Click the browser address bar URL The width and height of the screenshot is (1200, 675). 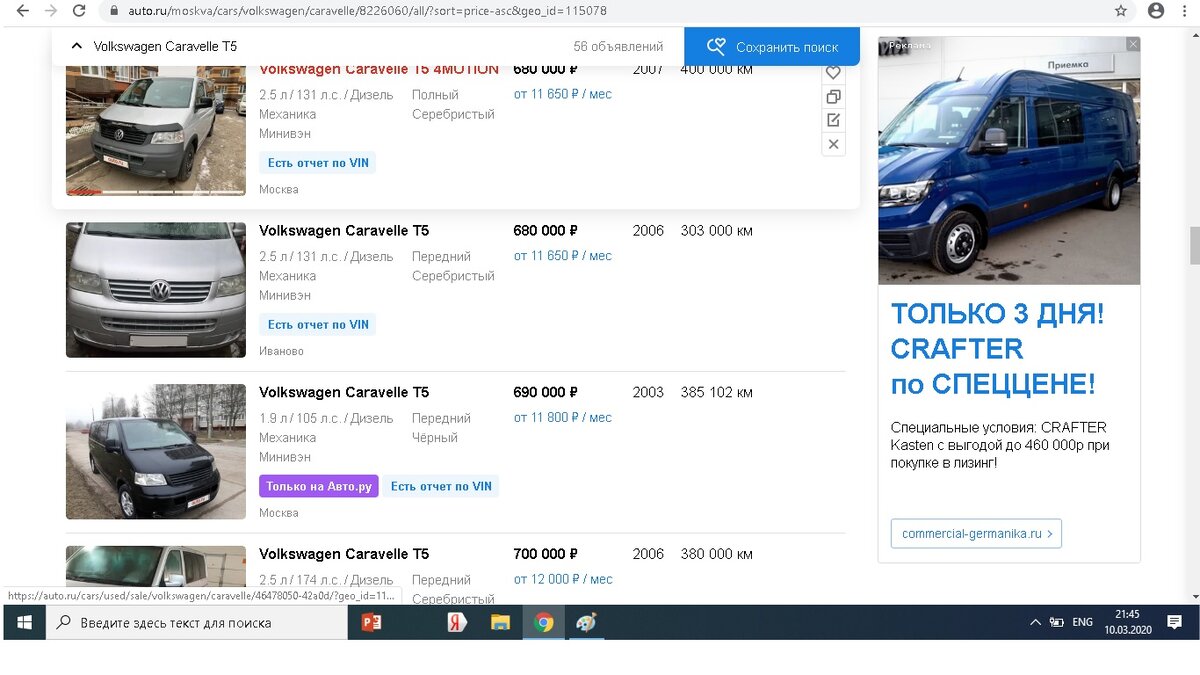point(367,11)
